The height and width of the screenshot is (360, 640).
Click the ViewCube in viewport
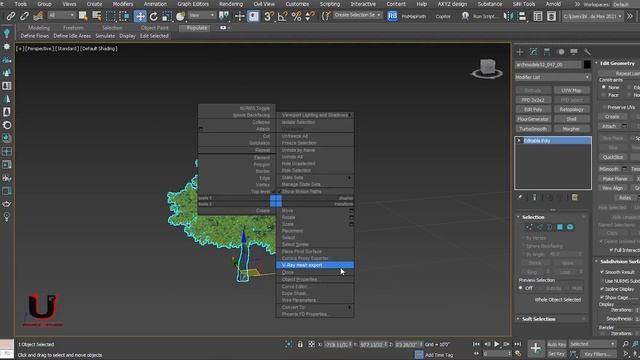point(487,68)
